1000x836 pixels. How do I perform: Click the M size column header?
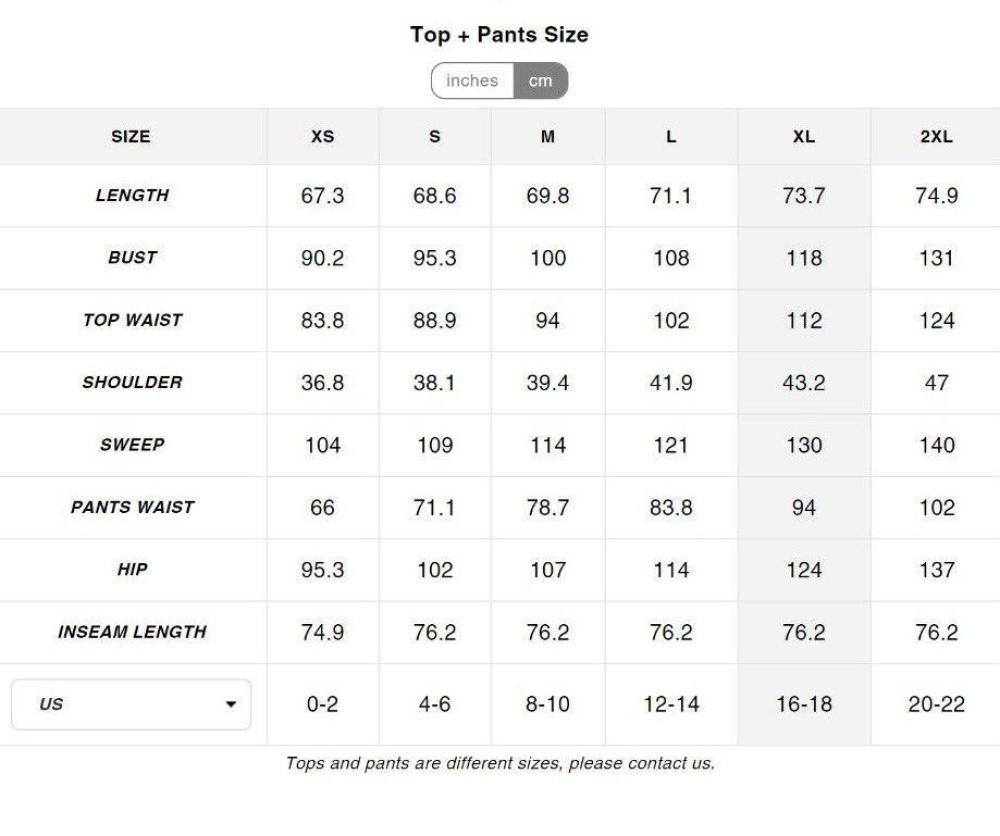[x=548, y=137]
